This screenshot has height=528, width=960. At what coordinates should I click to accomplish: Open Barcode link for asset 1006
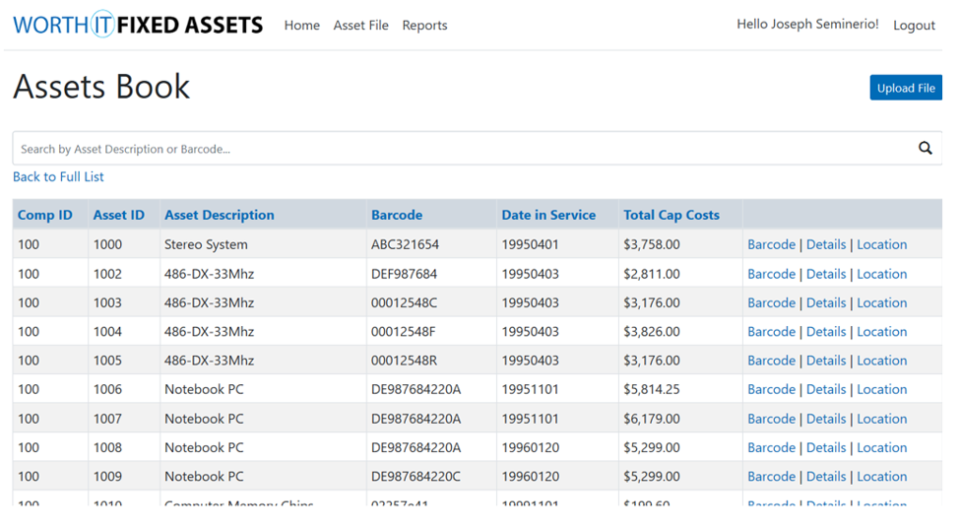[x=771, y=389]
